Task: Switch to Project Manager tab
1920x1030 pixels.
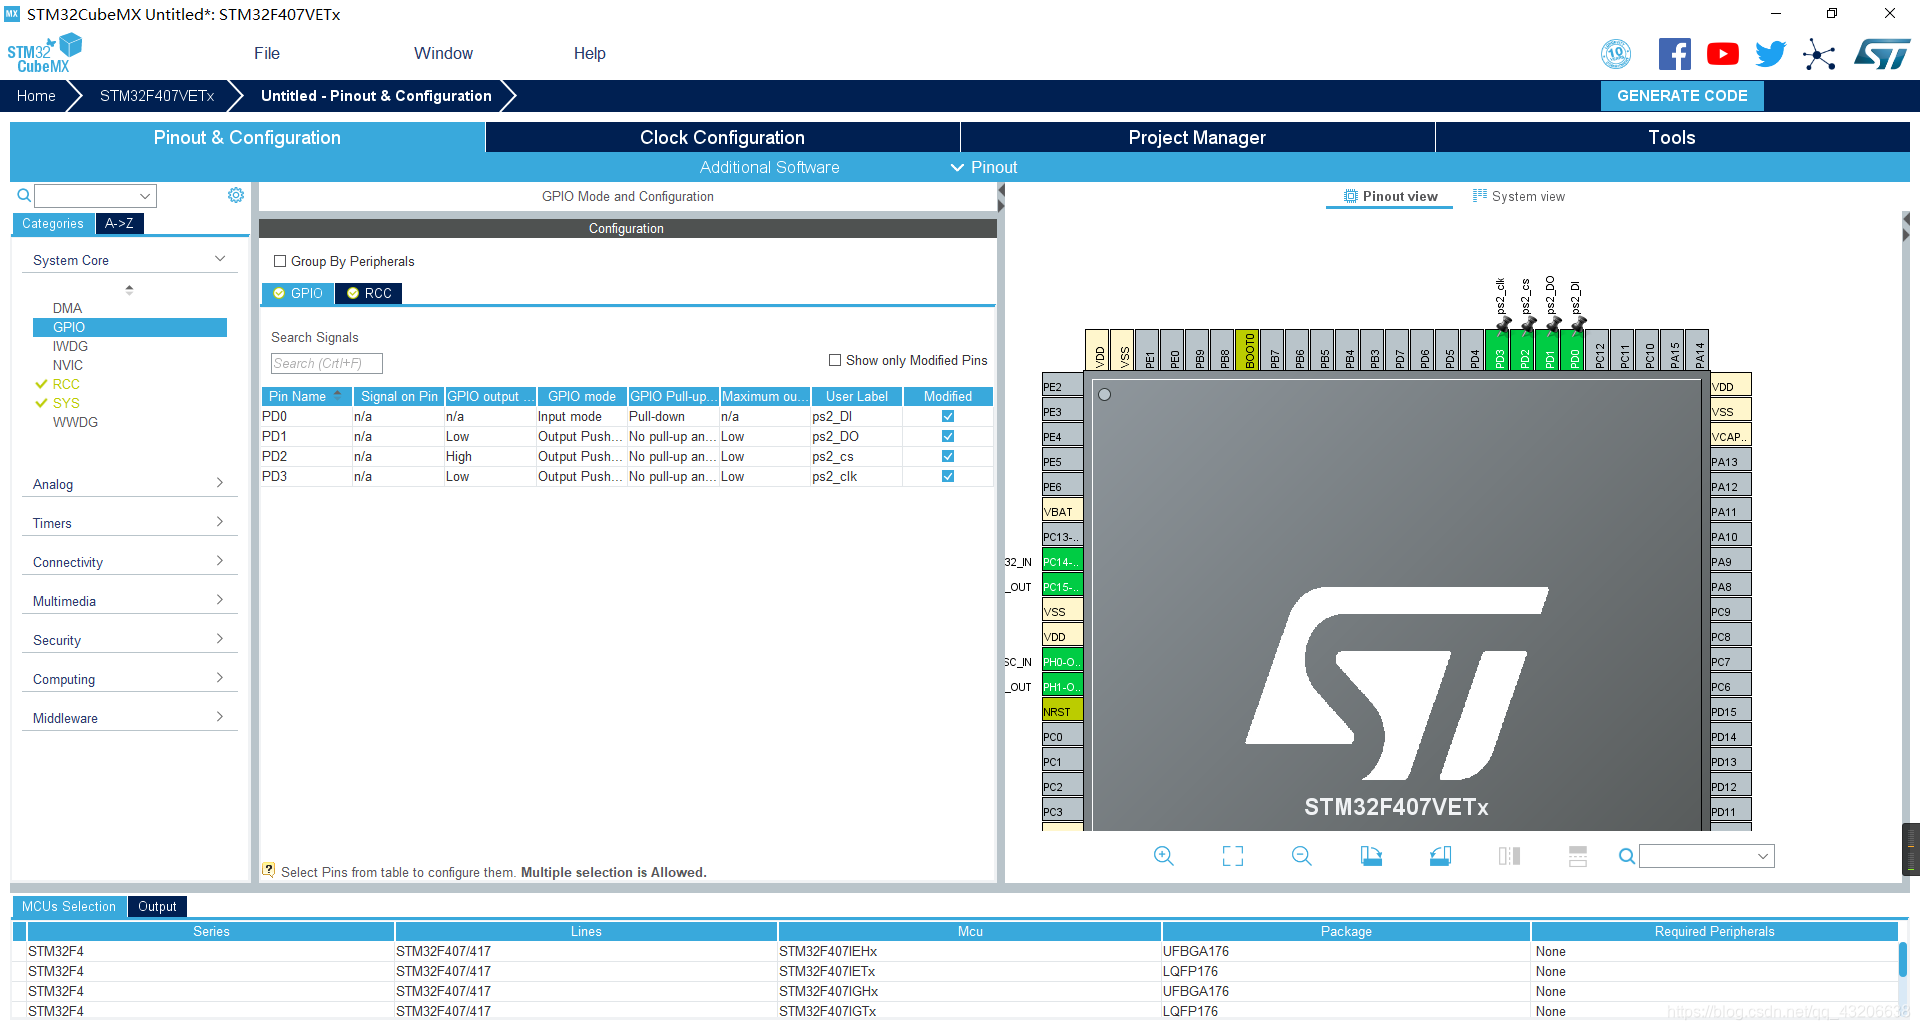Action: pyautogui.click(x=1197, y=137)
